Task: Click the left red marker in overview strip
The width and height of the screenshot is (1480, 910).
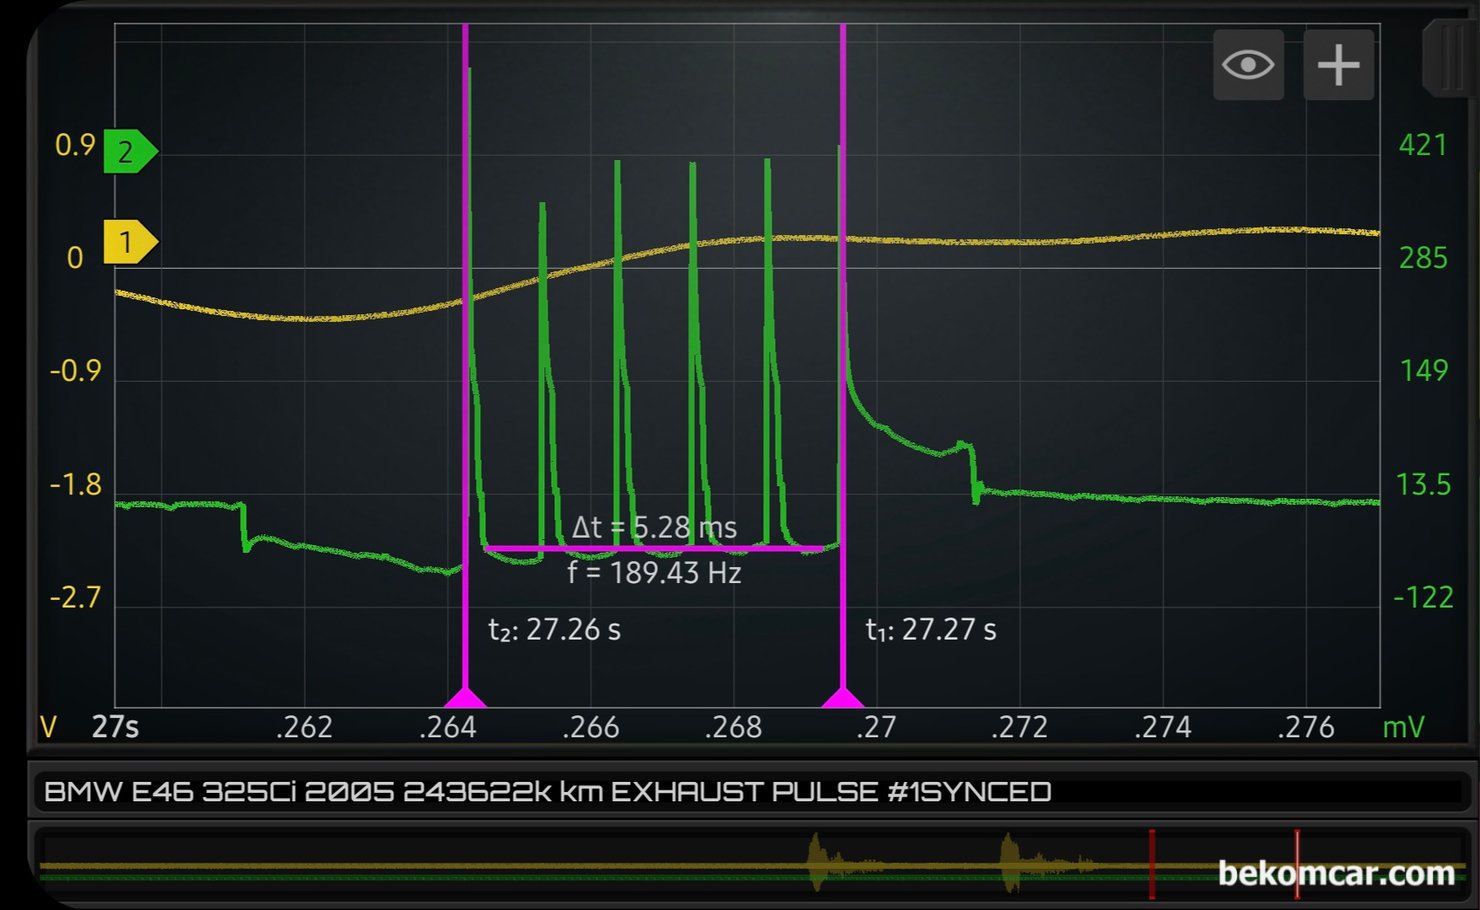Action: coord(1152,864)
